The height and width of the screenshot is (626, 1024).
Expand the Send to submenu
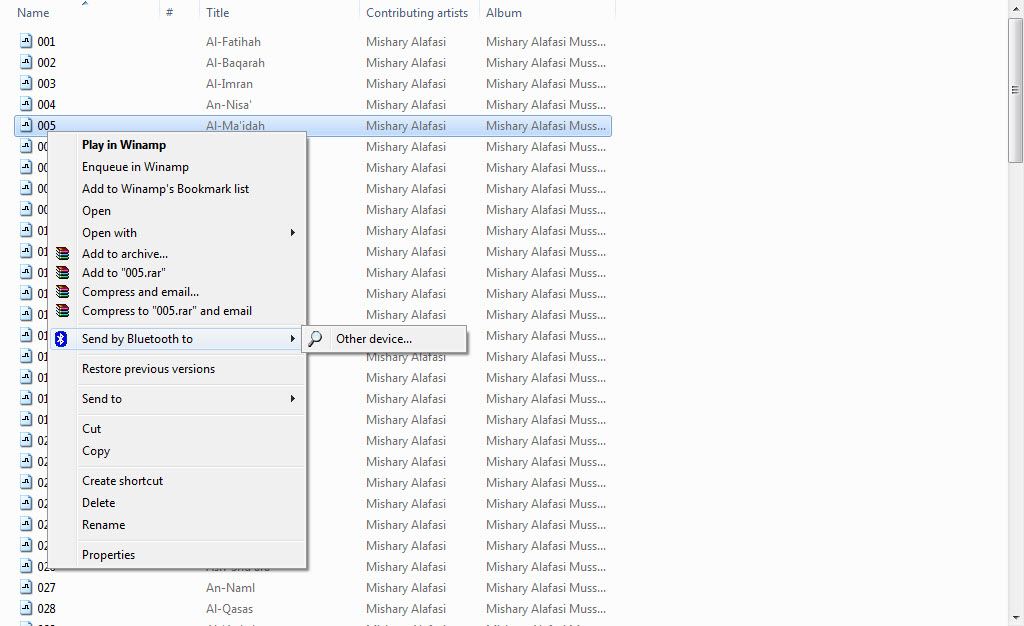(x=177, y=398)
